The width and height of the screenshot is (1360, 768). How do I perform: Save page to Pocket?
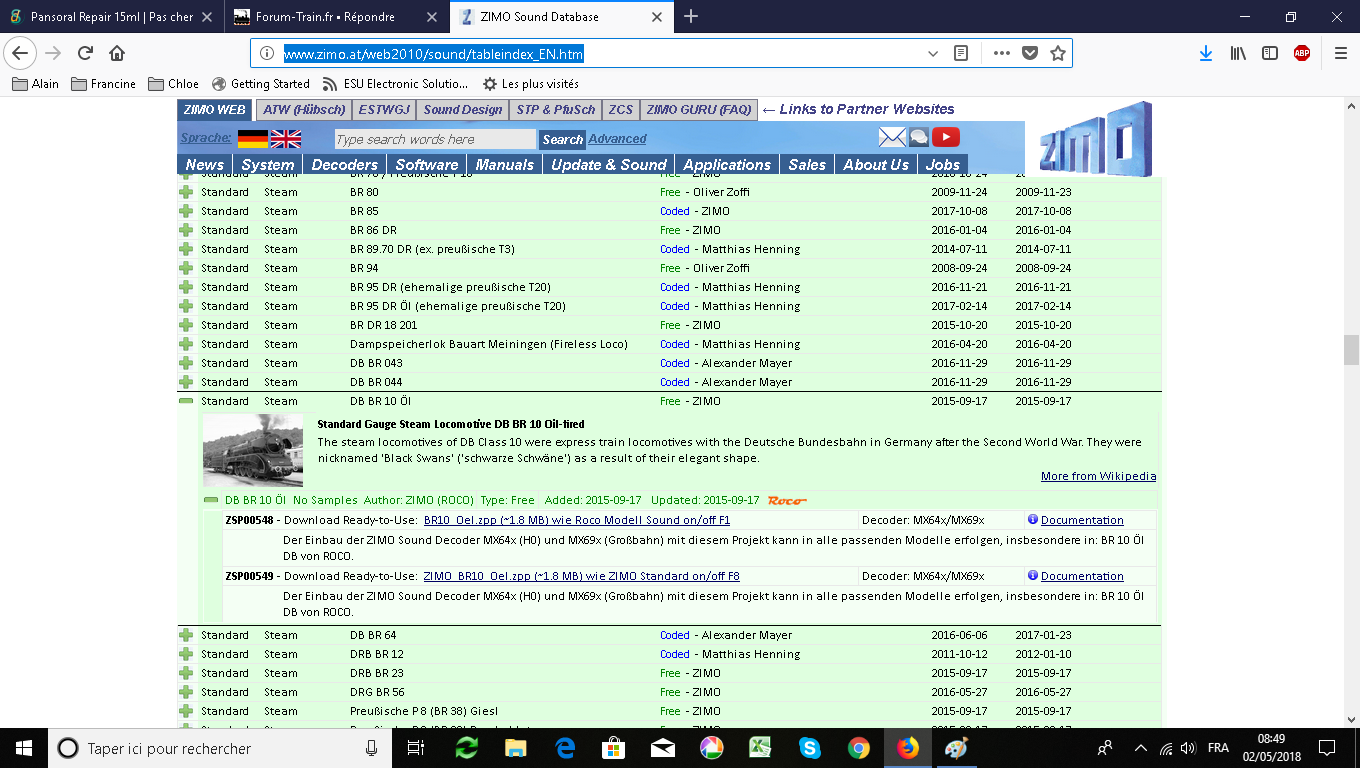tap(1029, 54)
